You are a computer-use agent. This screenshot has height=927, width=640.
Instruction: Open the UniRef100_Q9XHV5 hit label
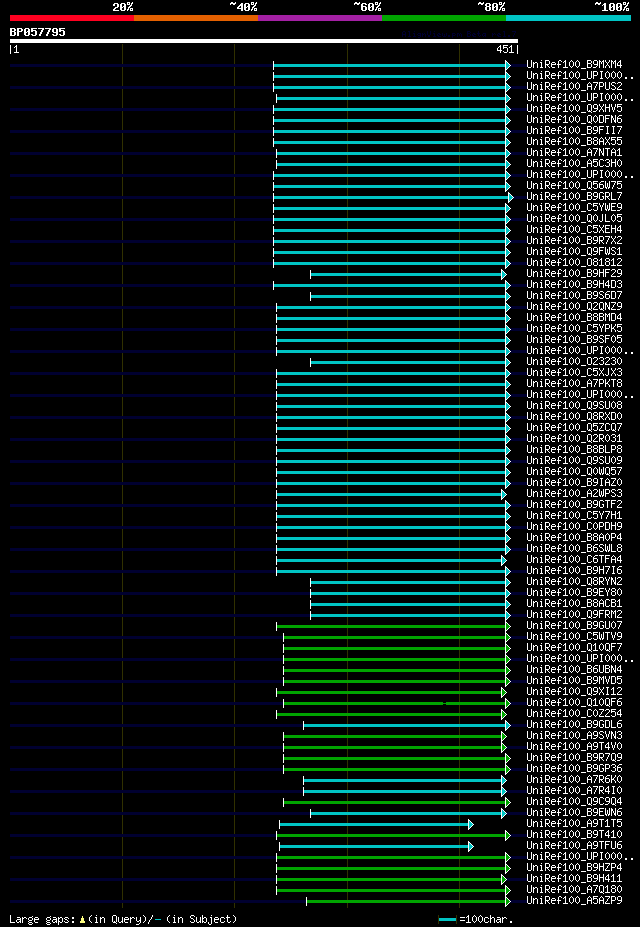(574, 108)
